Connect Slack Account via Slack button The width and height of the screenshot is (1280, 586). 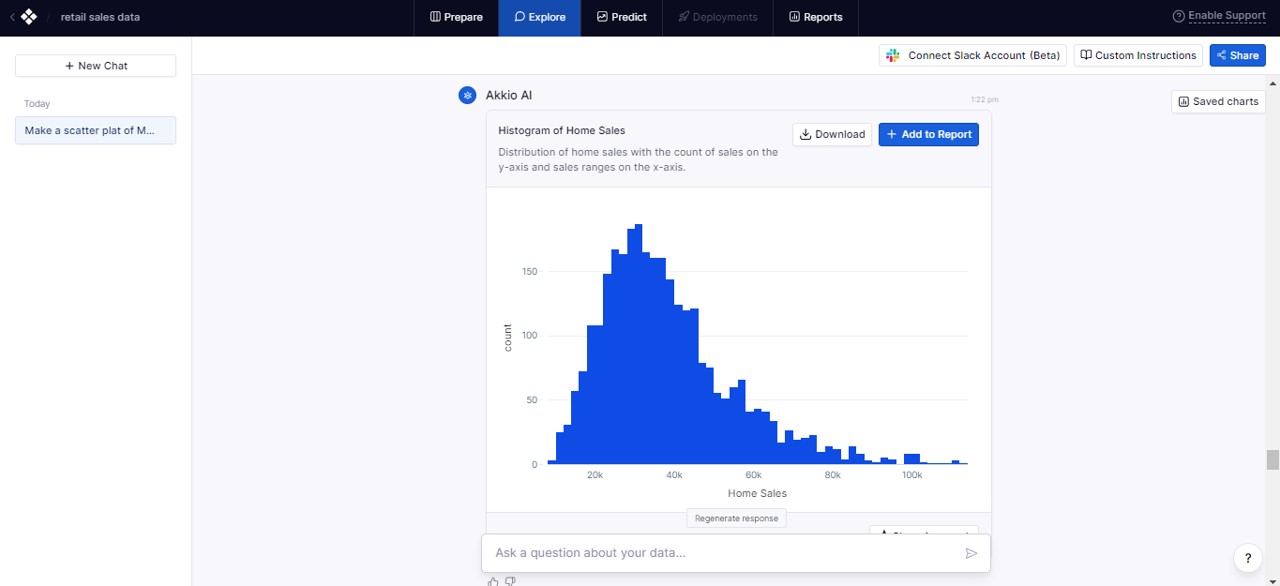click(973, 56)
